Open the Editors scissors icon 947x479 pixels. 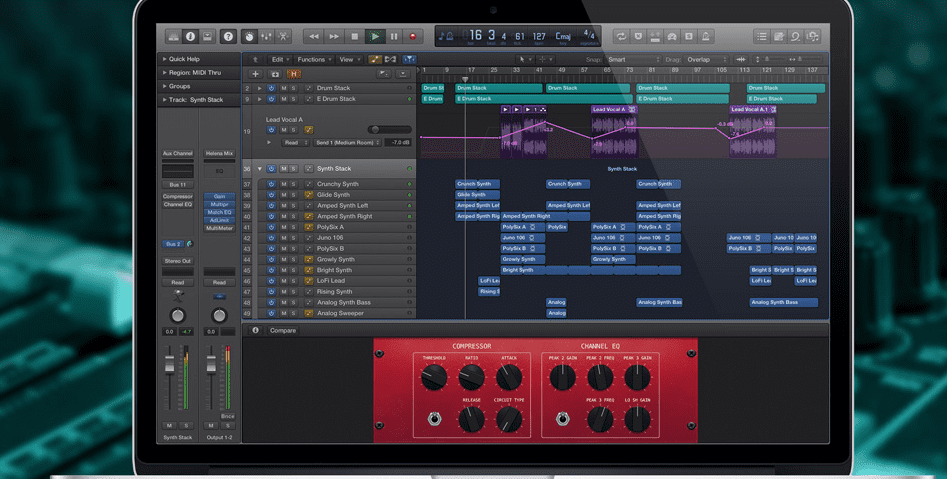[x=283, y=36]
